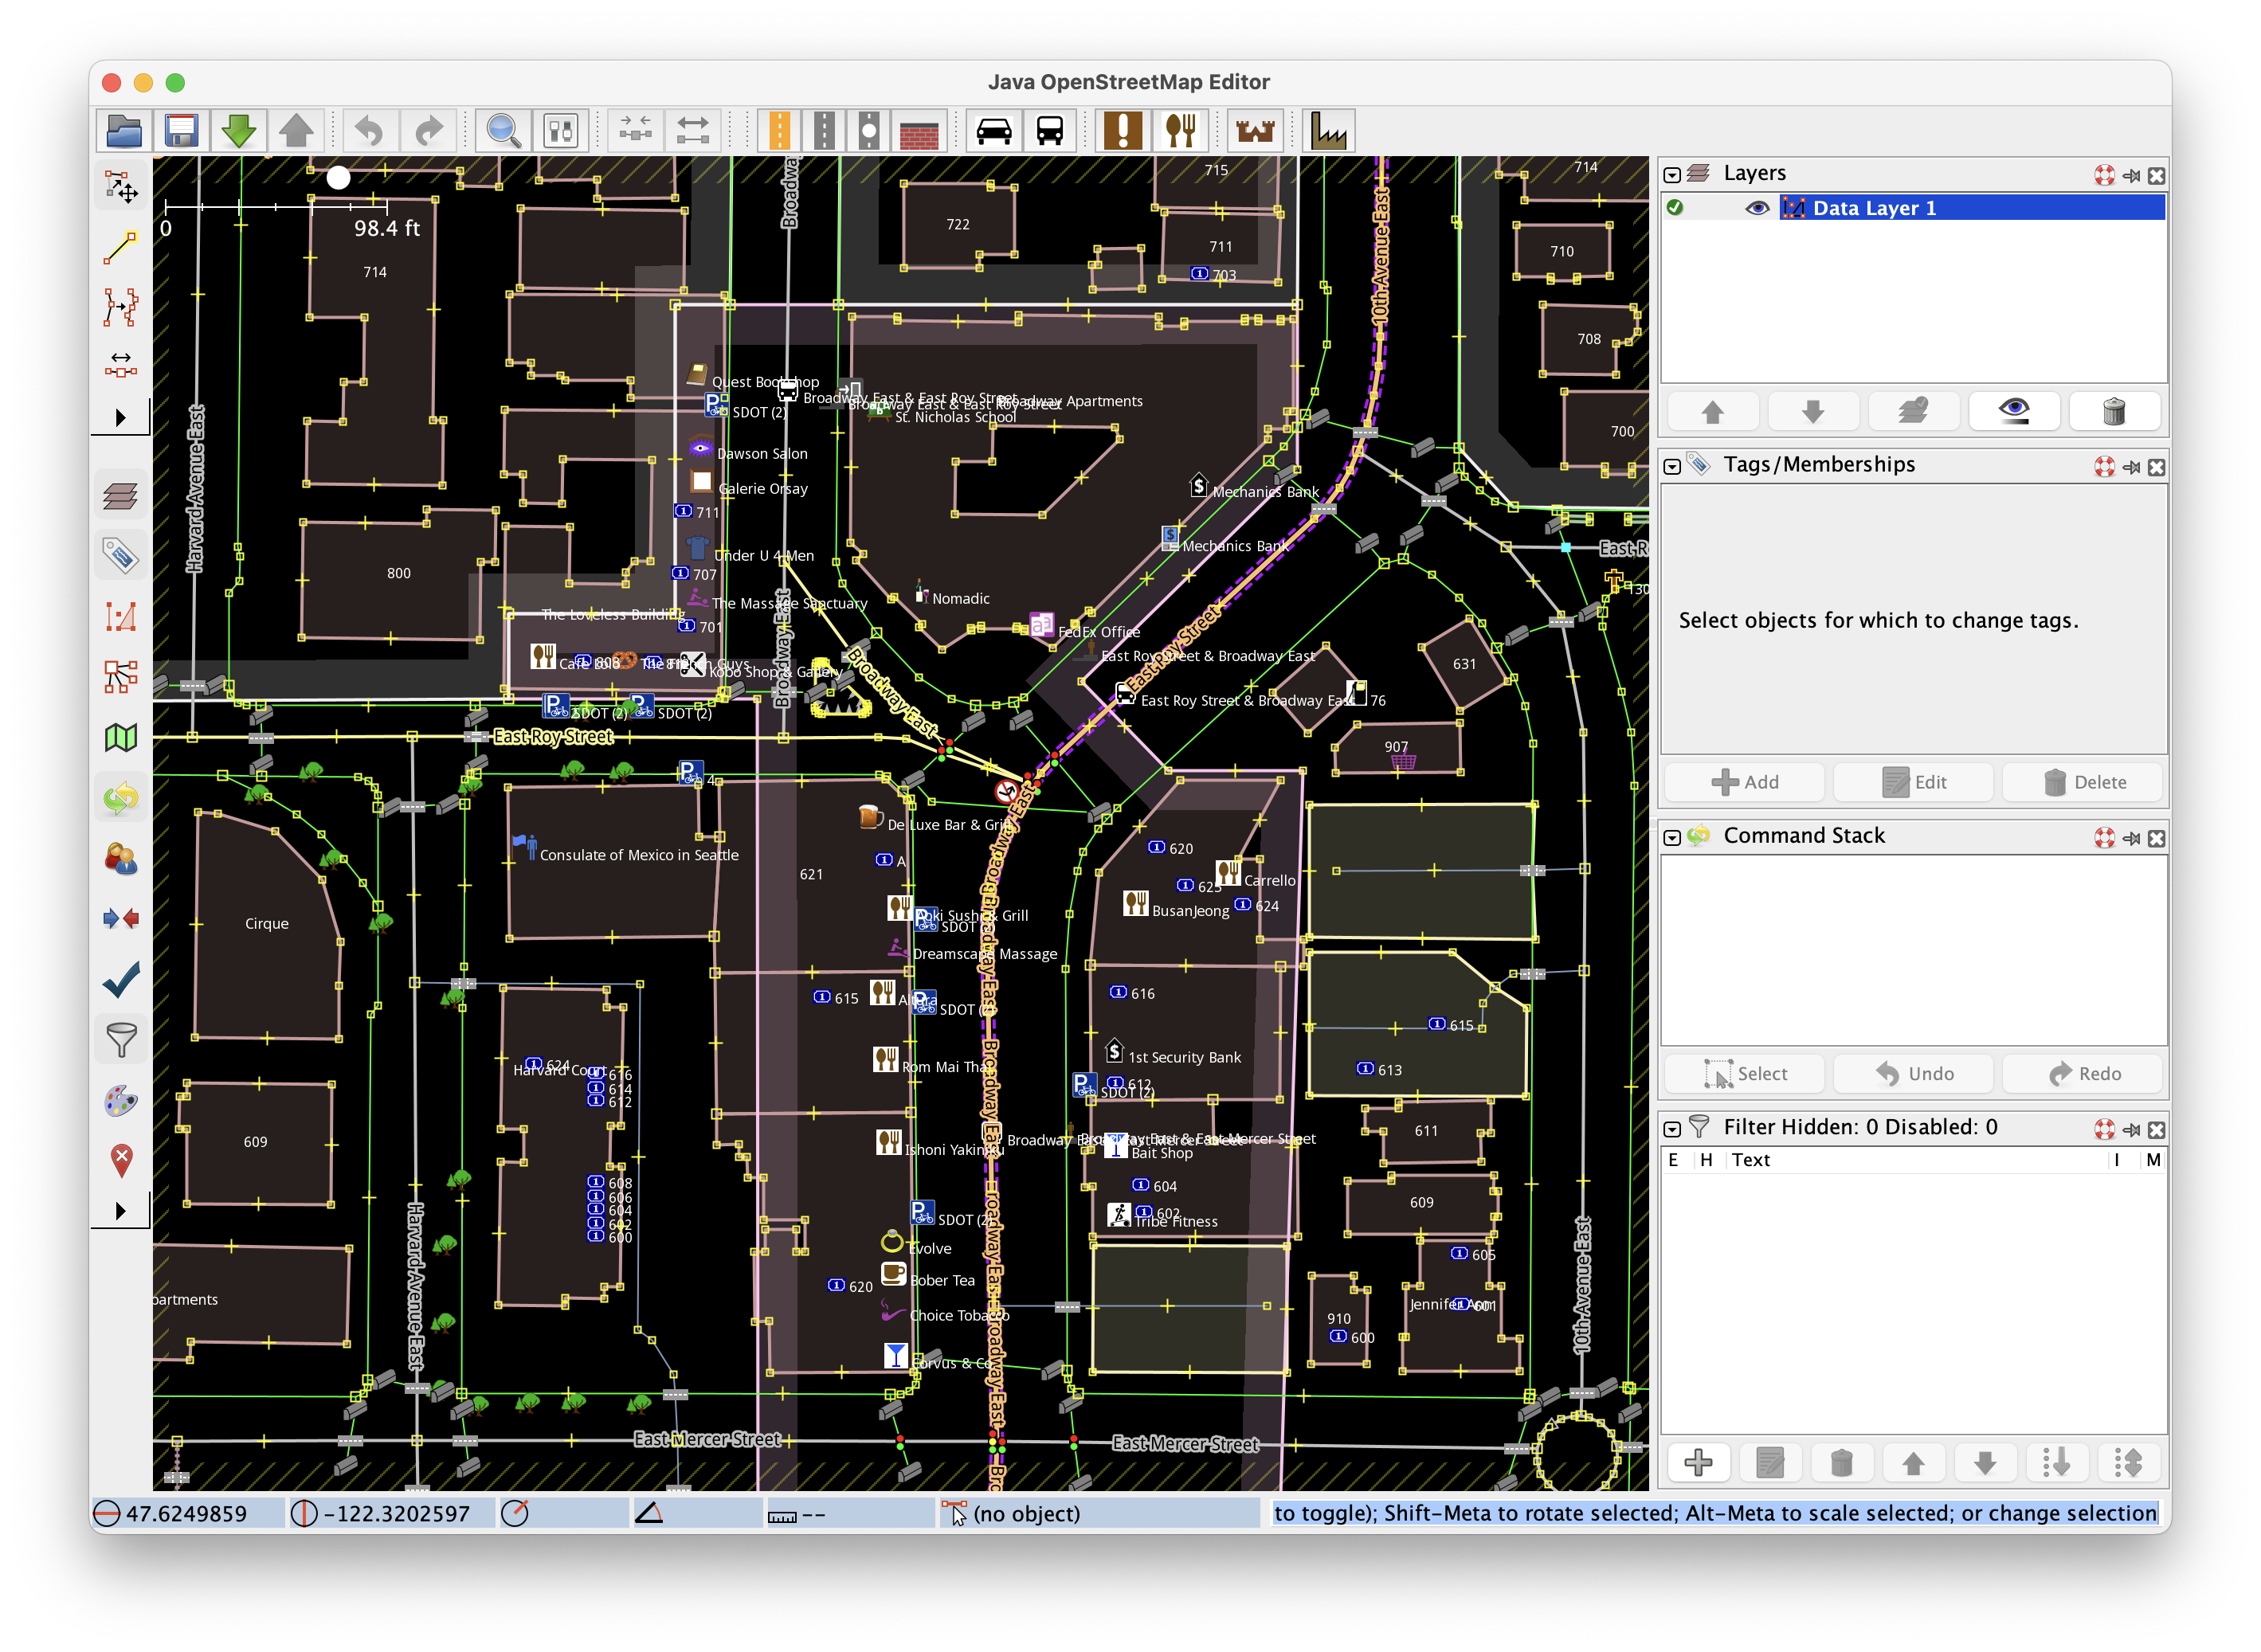This screenshot has height=1652, width=2261.
Task: Collapse the Filter panel triangle
Action: click(x=1672, y=1129)
